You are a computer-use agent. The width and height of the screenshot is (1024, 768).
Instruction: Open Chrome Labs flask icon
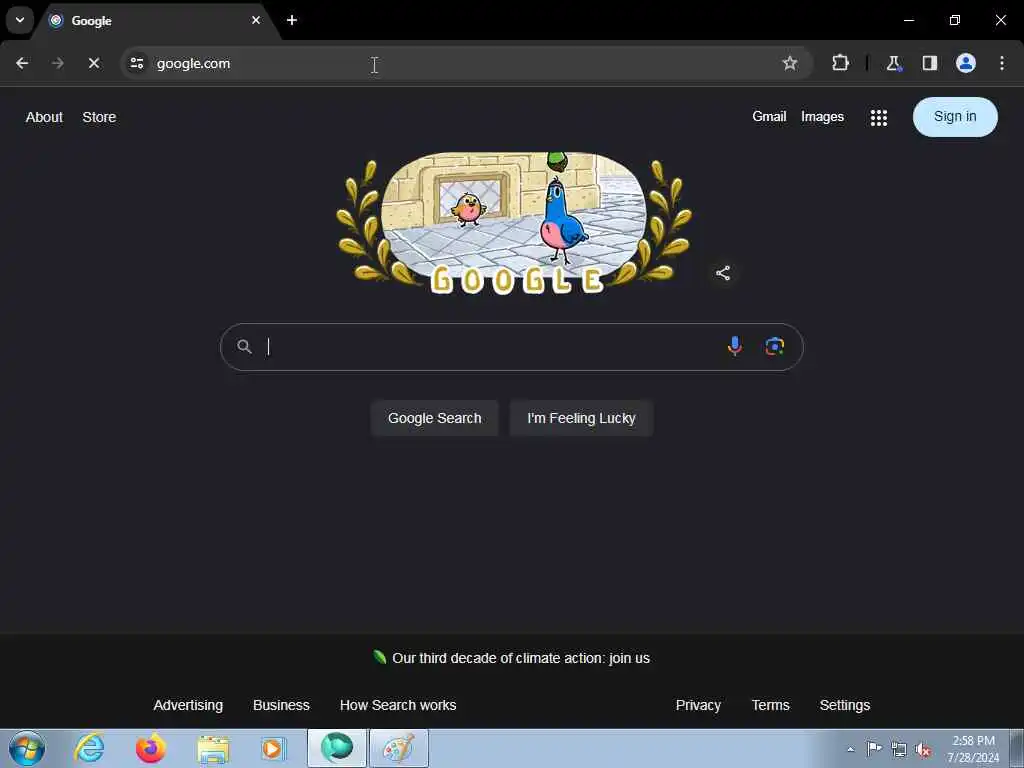pos(893,63)
